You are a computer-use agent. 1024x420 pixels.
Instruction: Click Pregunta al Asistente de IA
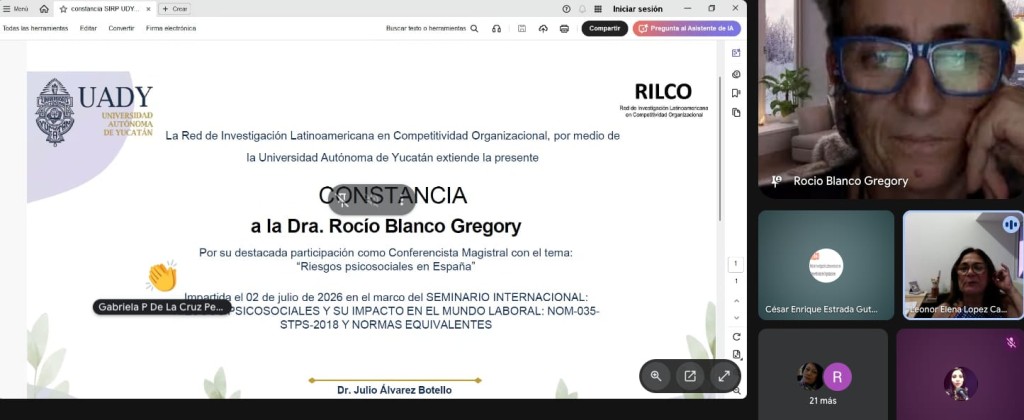click(x=686, y=29)
